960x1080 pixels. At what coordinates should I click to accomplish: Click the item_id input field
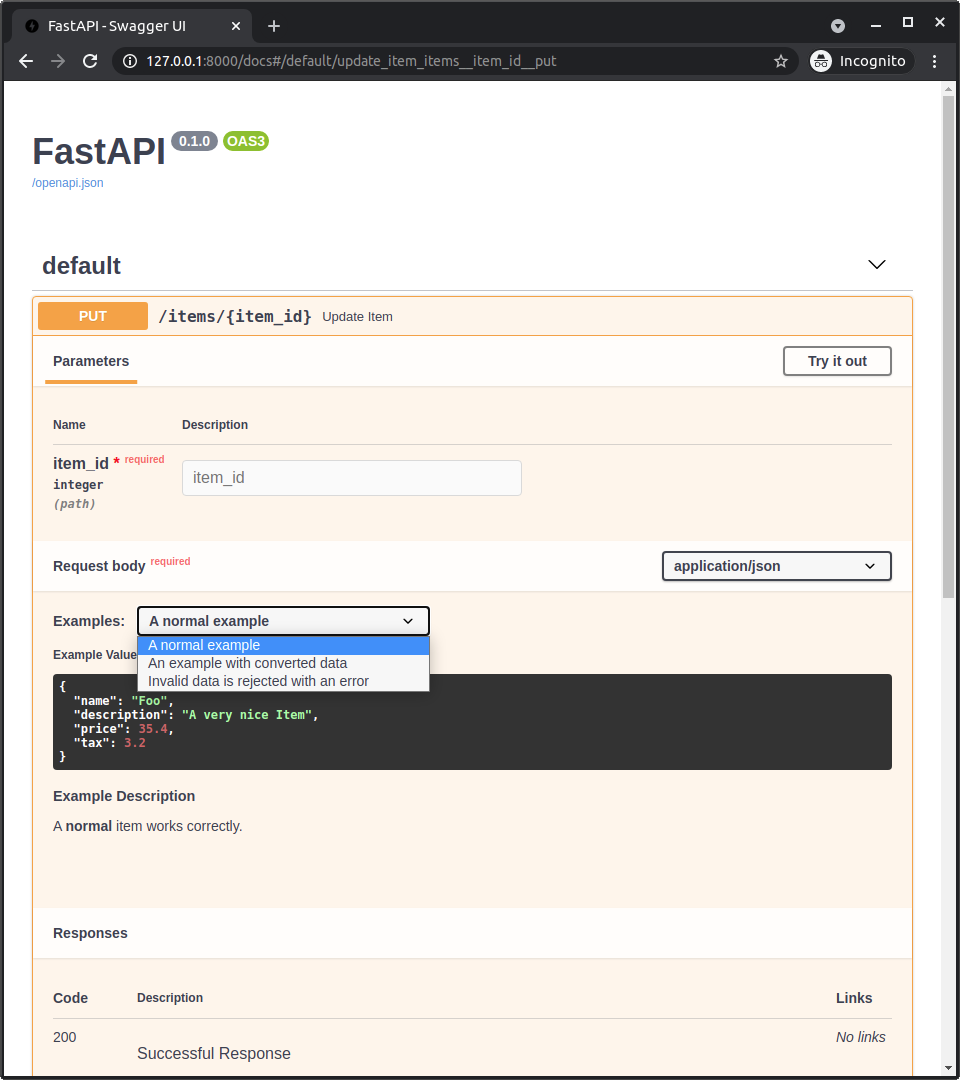351,478
